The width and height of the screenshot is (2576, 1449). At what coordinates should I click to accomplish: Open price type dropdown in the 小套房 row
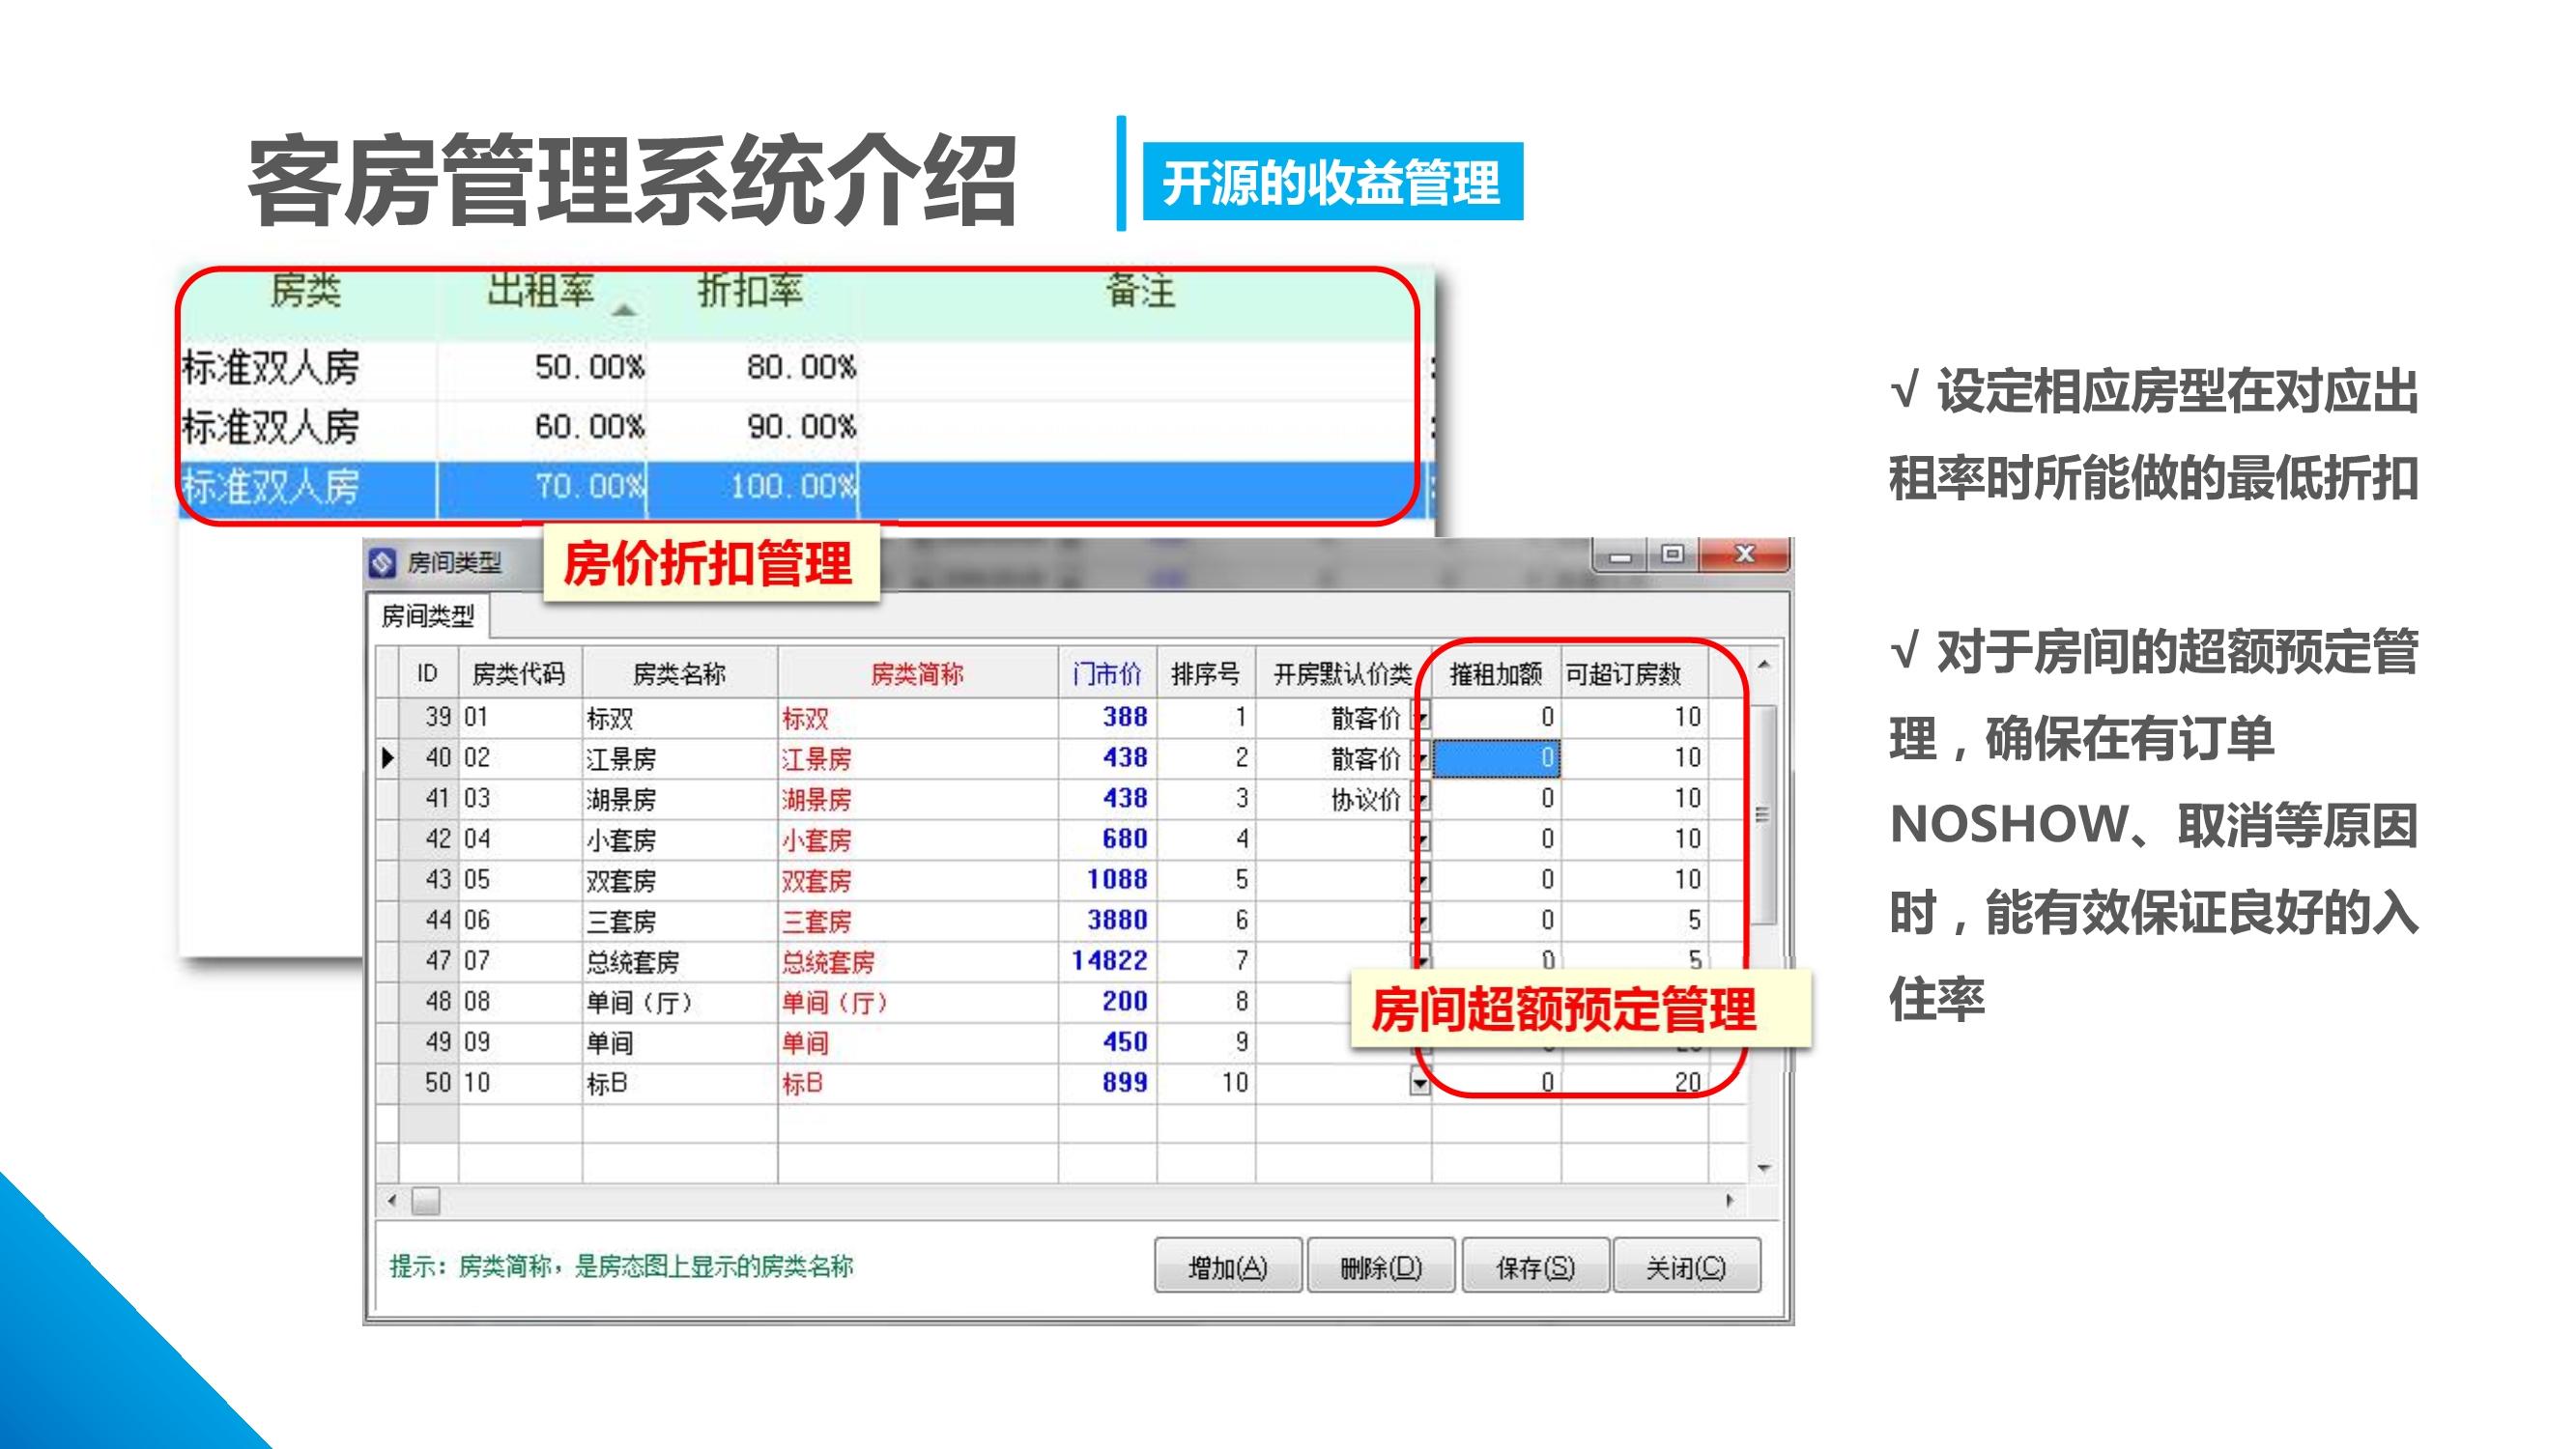click(1420, 839)
